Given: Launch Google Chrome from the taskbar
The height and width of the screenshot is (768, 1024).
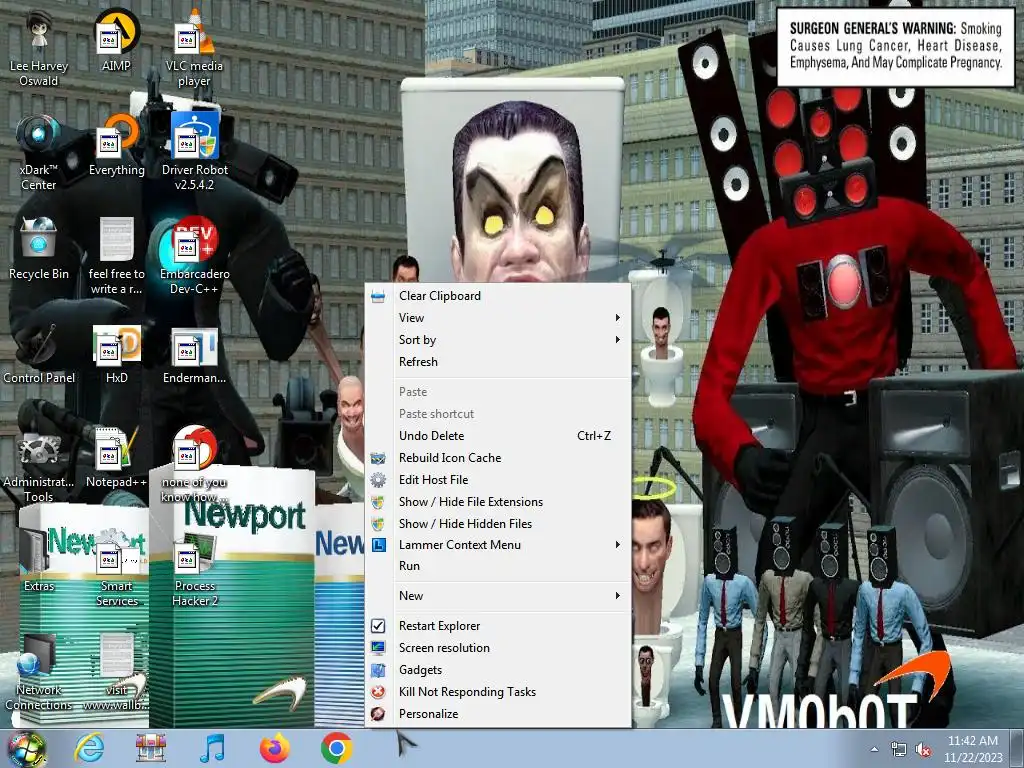Looking at the screenshot, I should tap(336, 748).
